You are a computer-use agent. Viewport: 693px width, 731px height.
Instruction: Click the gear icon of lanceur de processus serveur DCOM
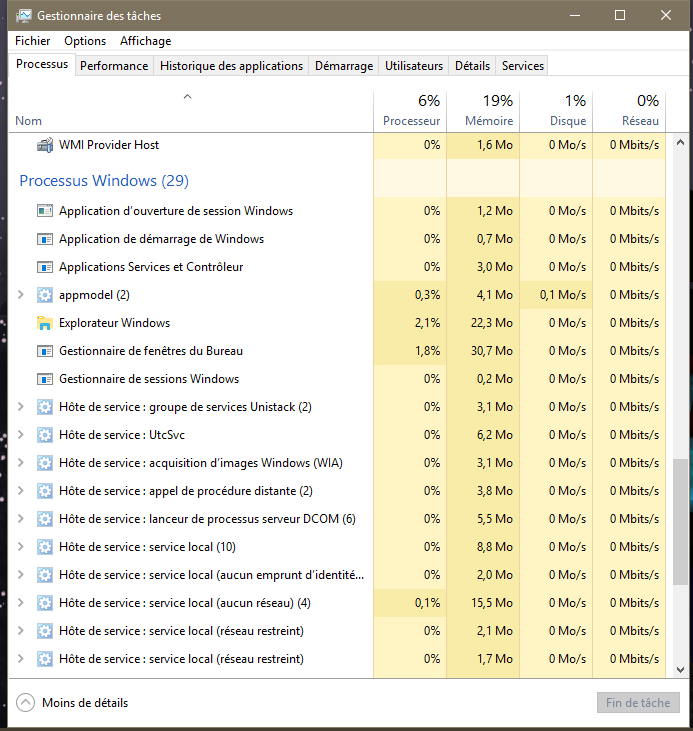[45, 519]
